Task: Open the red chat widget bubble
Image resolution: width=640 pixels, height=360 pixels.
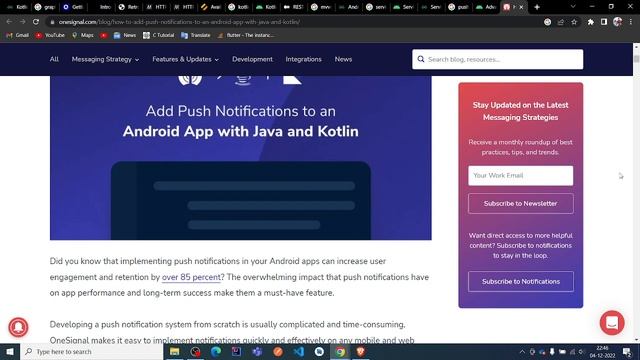Action: point(612,323)
